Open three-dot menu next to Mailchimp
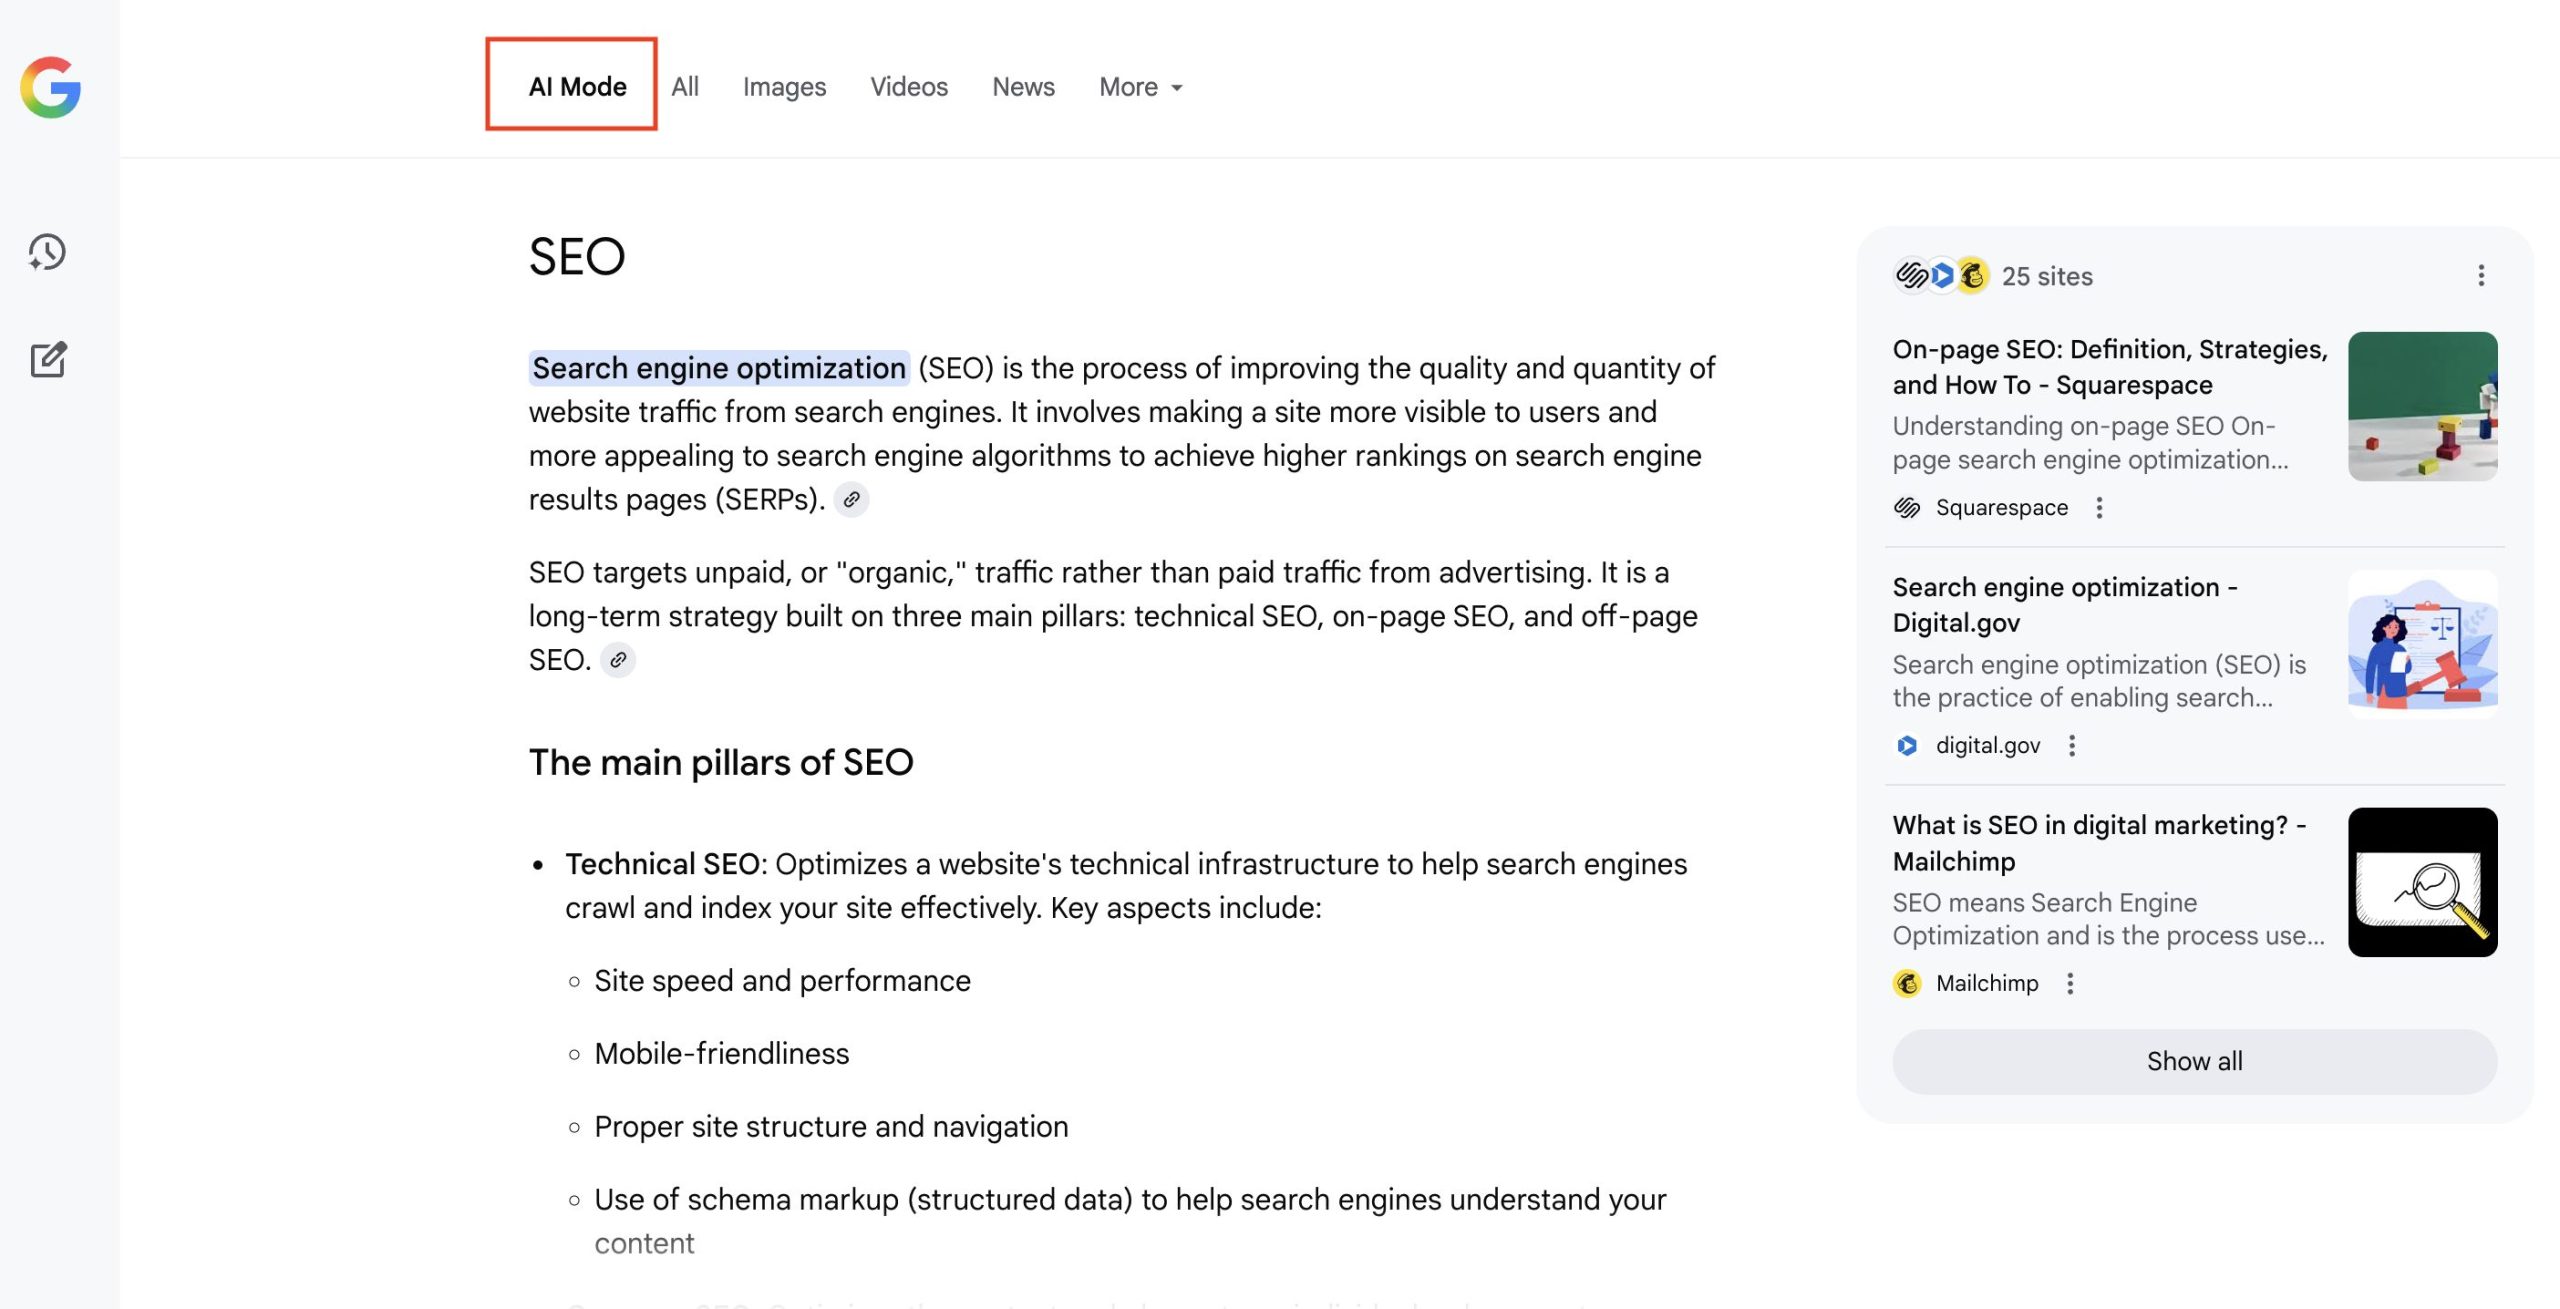This screenshot has height=1309, width=2560. tap(2070, 984)
